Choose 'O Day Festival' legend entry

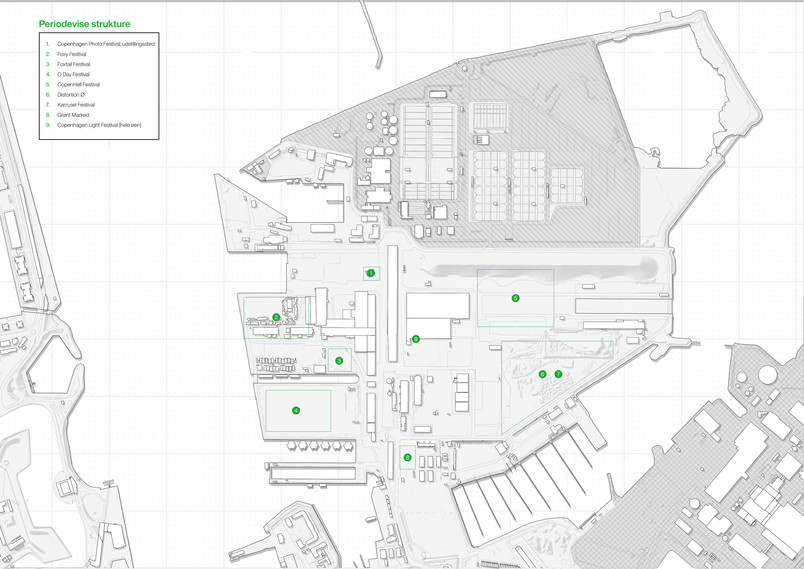73,74
